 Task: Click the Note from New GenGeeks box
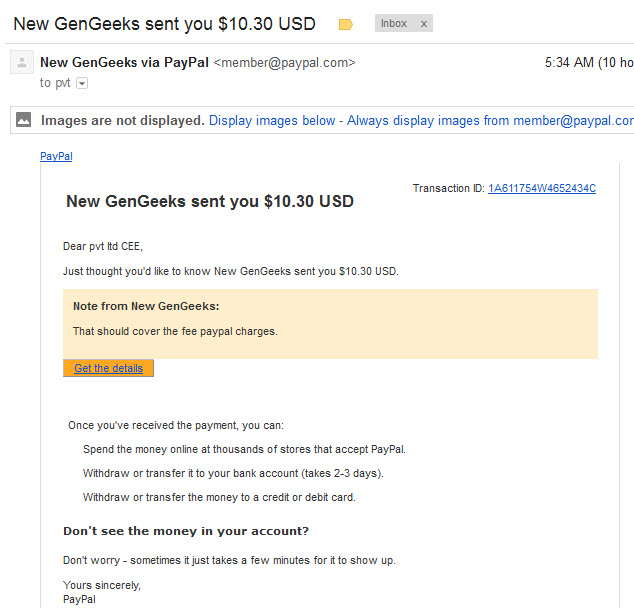(x=330, y=324)
